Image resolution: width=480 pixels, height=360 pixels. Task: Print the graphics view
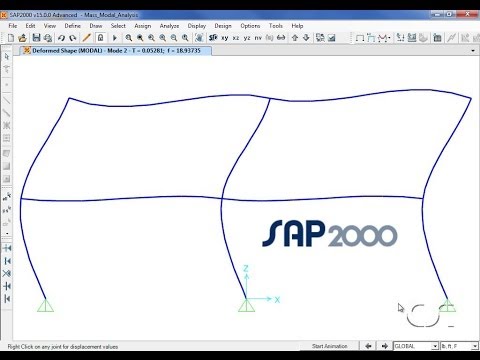click(48, 38)
